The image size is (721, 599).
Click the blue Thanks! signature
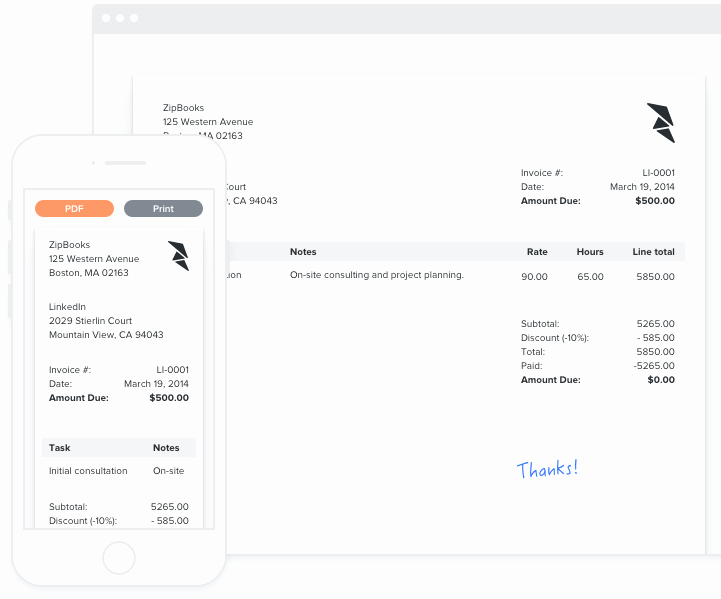pyautogui.click(x=547, y=469)
